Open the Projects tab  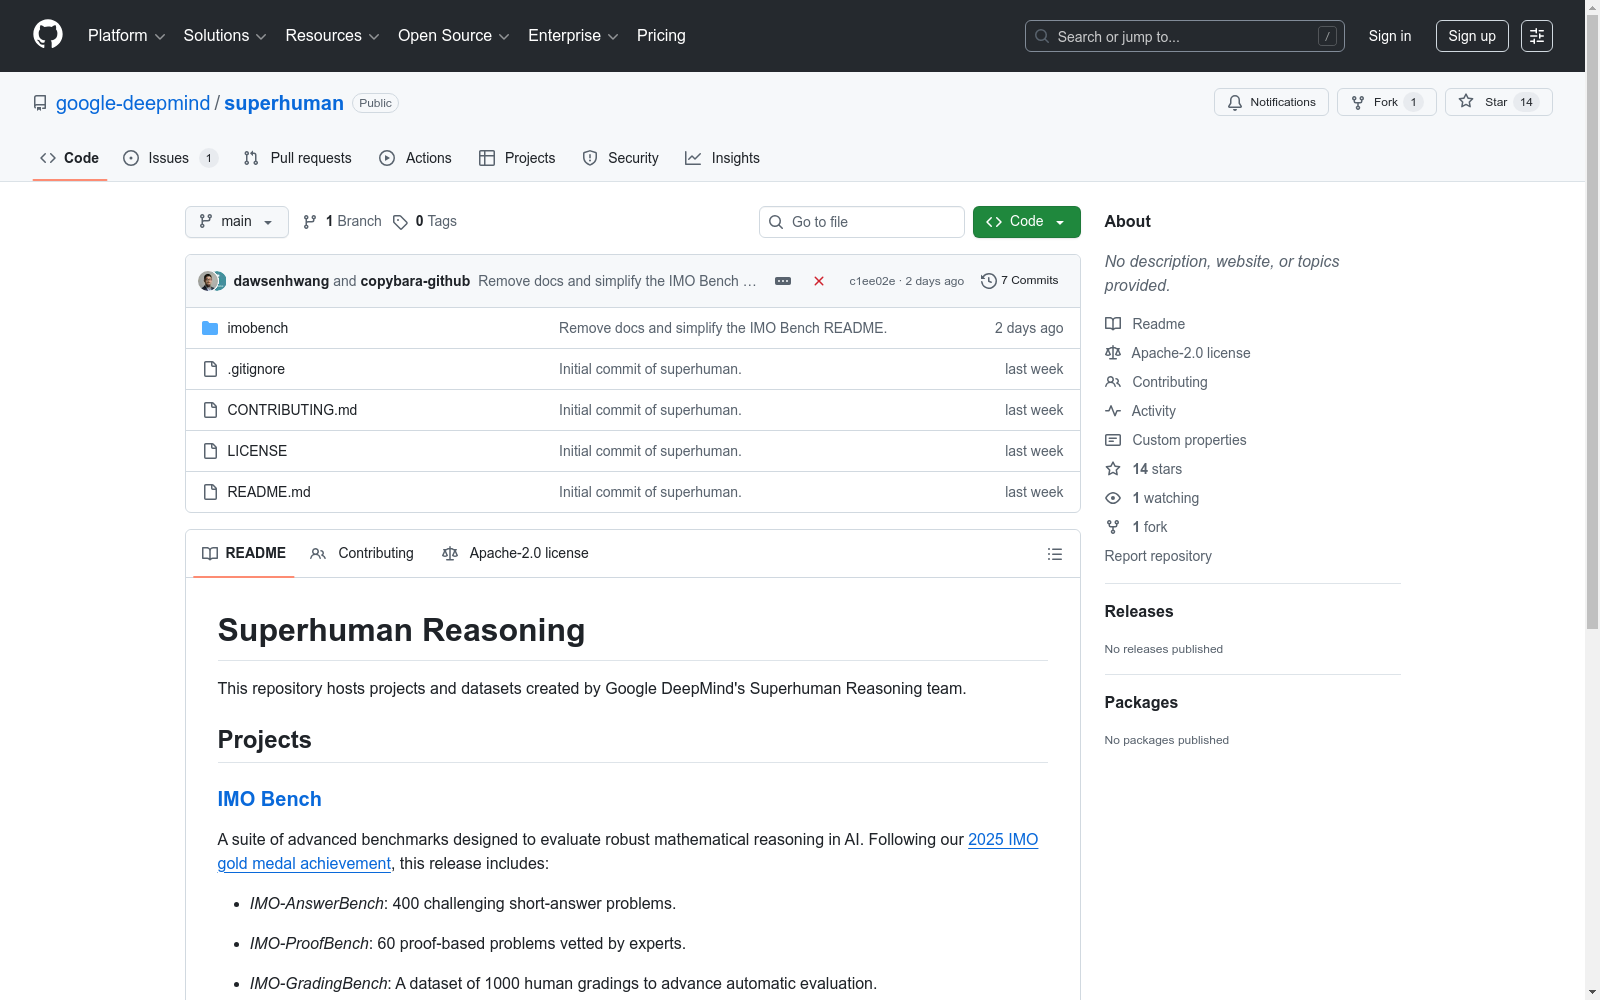coord(517,158)
